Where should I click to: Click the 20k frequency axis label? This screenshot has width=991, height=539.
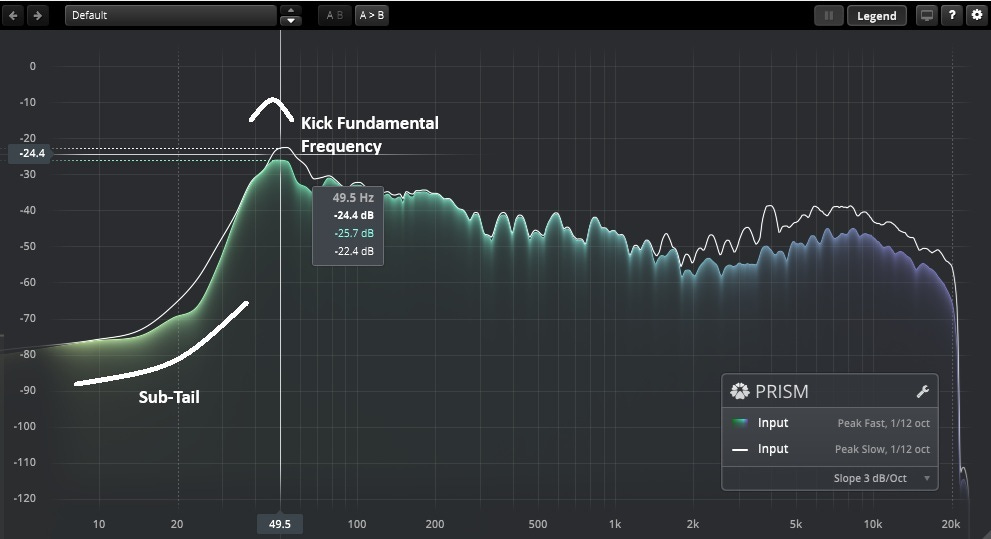click(951, 524)
